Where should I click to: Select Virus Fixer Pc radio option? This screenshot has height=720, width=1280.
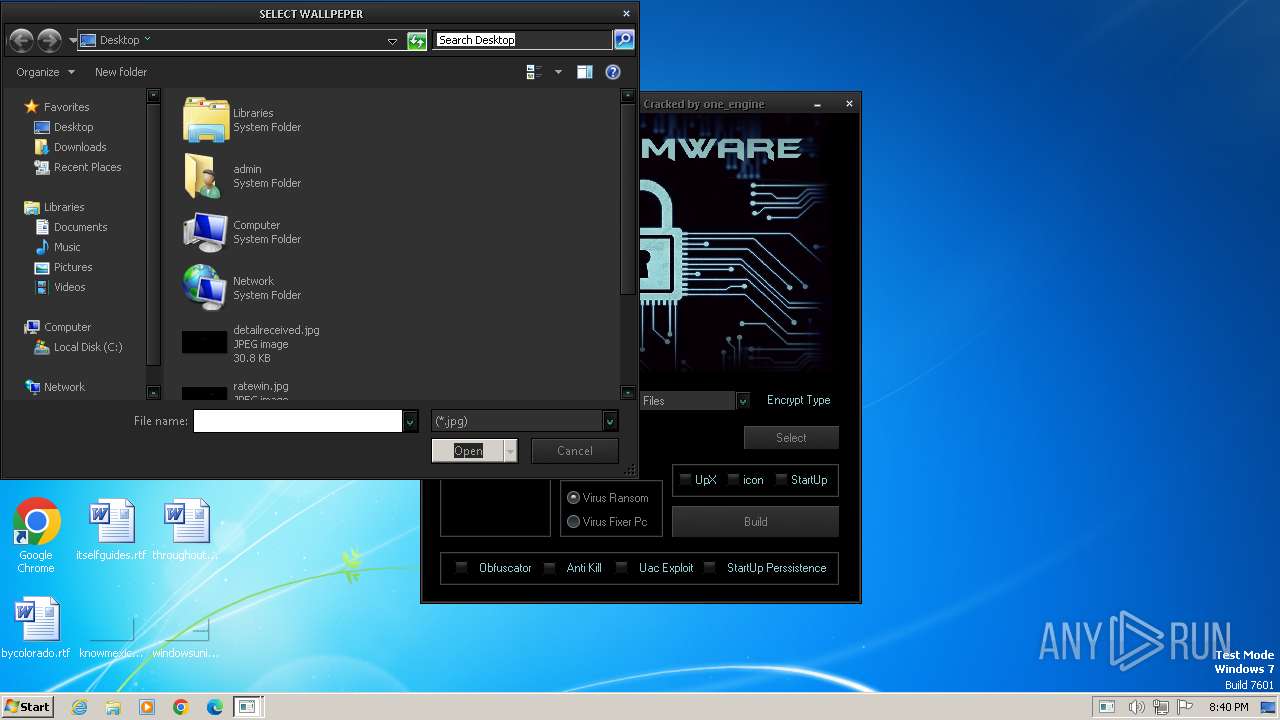click(x=573, y=521)
